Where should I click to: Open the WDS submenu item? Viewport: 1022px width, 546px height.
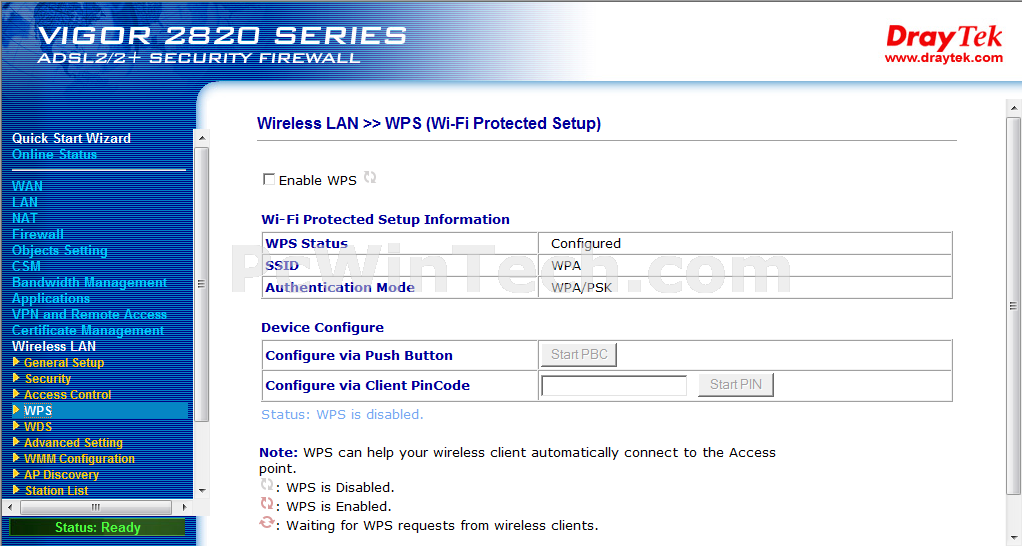point(38,427)
